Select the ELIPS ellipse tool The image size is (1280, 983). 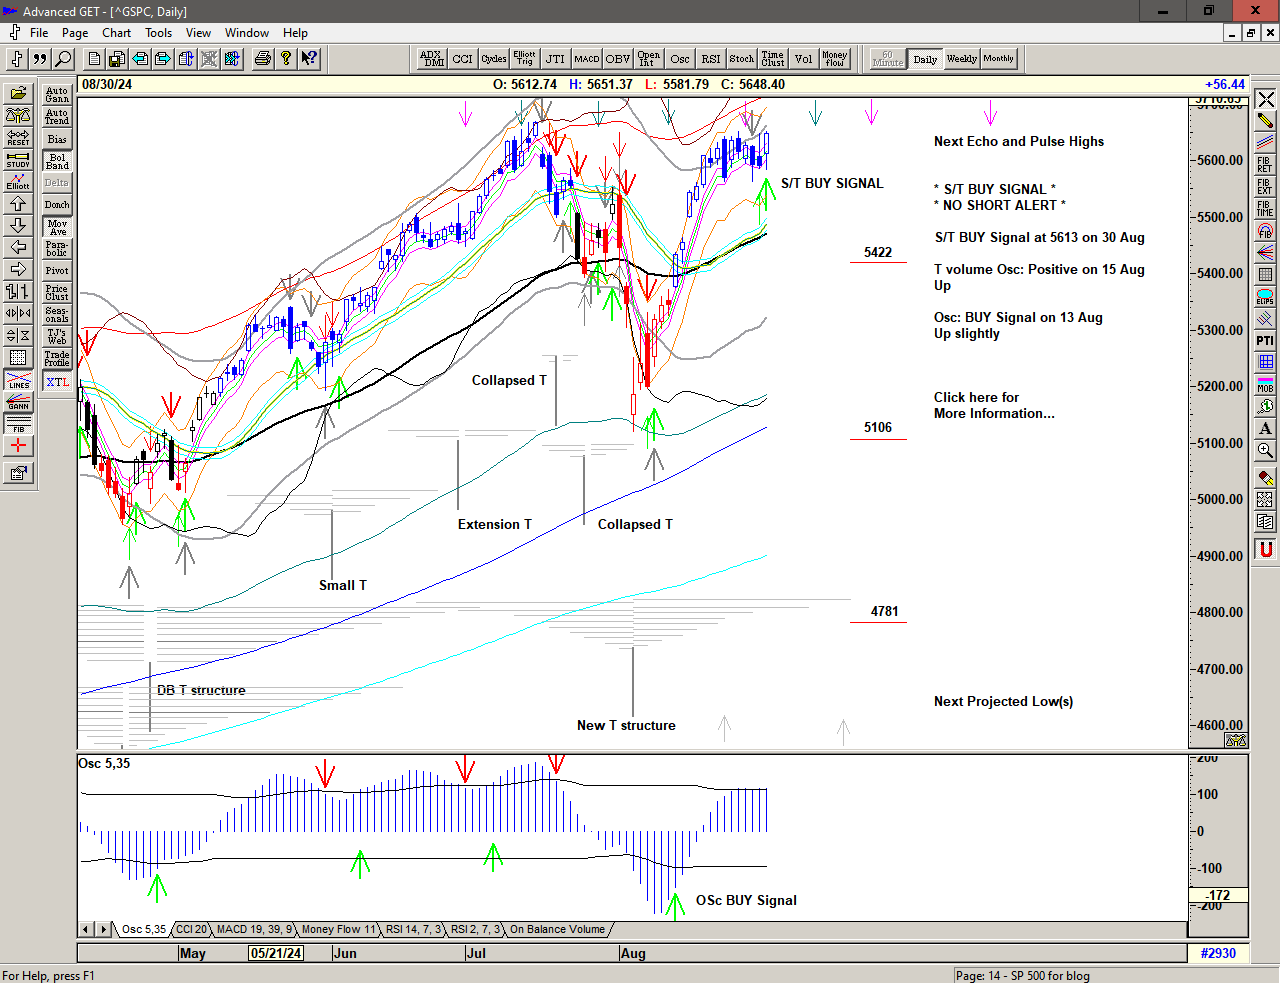[x=1265, y=297]
